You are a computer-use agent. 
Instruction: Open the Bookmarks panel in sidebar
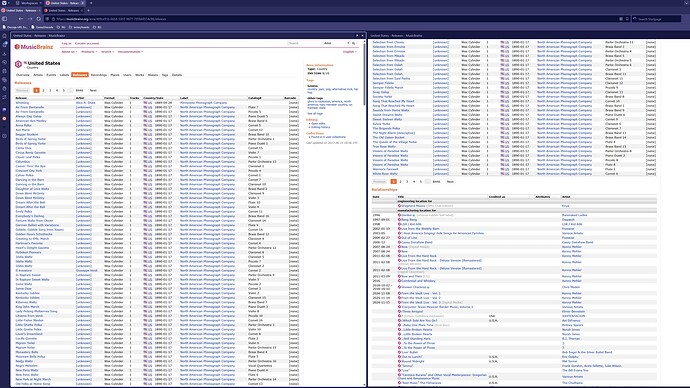click(4, 37)
